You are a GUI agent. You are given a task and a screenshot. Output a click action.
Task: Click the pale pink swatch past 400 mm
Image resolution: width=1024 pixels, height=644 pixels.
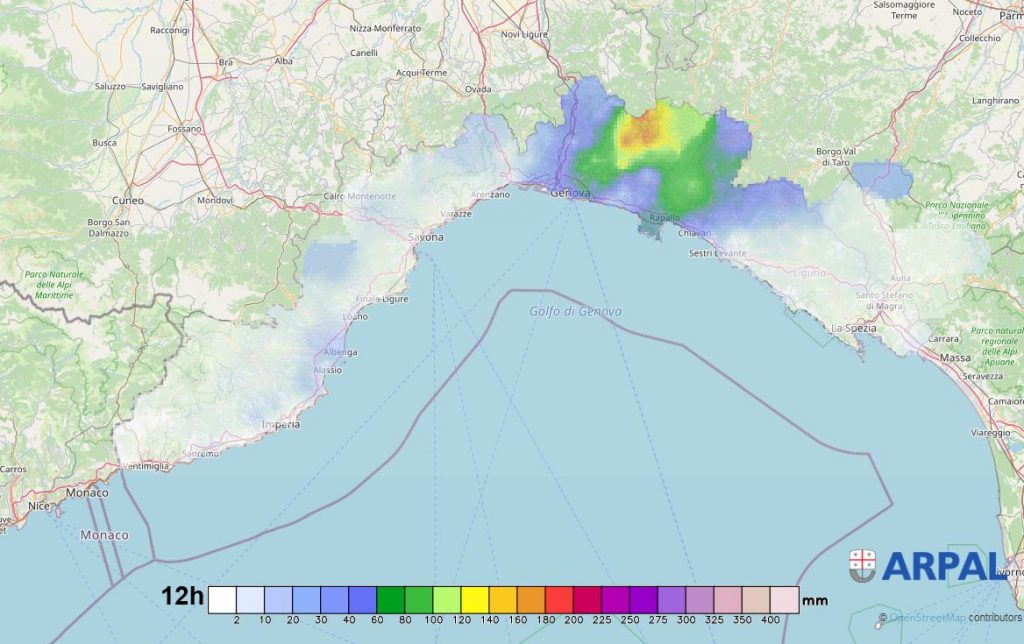784,599
